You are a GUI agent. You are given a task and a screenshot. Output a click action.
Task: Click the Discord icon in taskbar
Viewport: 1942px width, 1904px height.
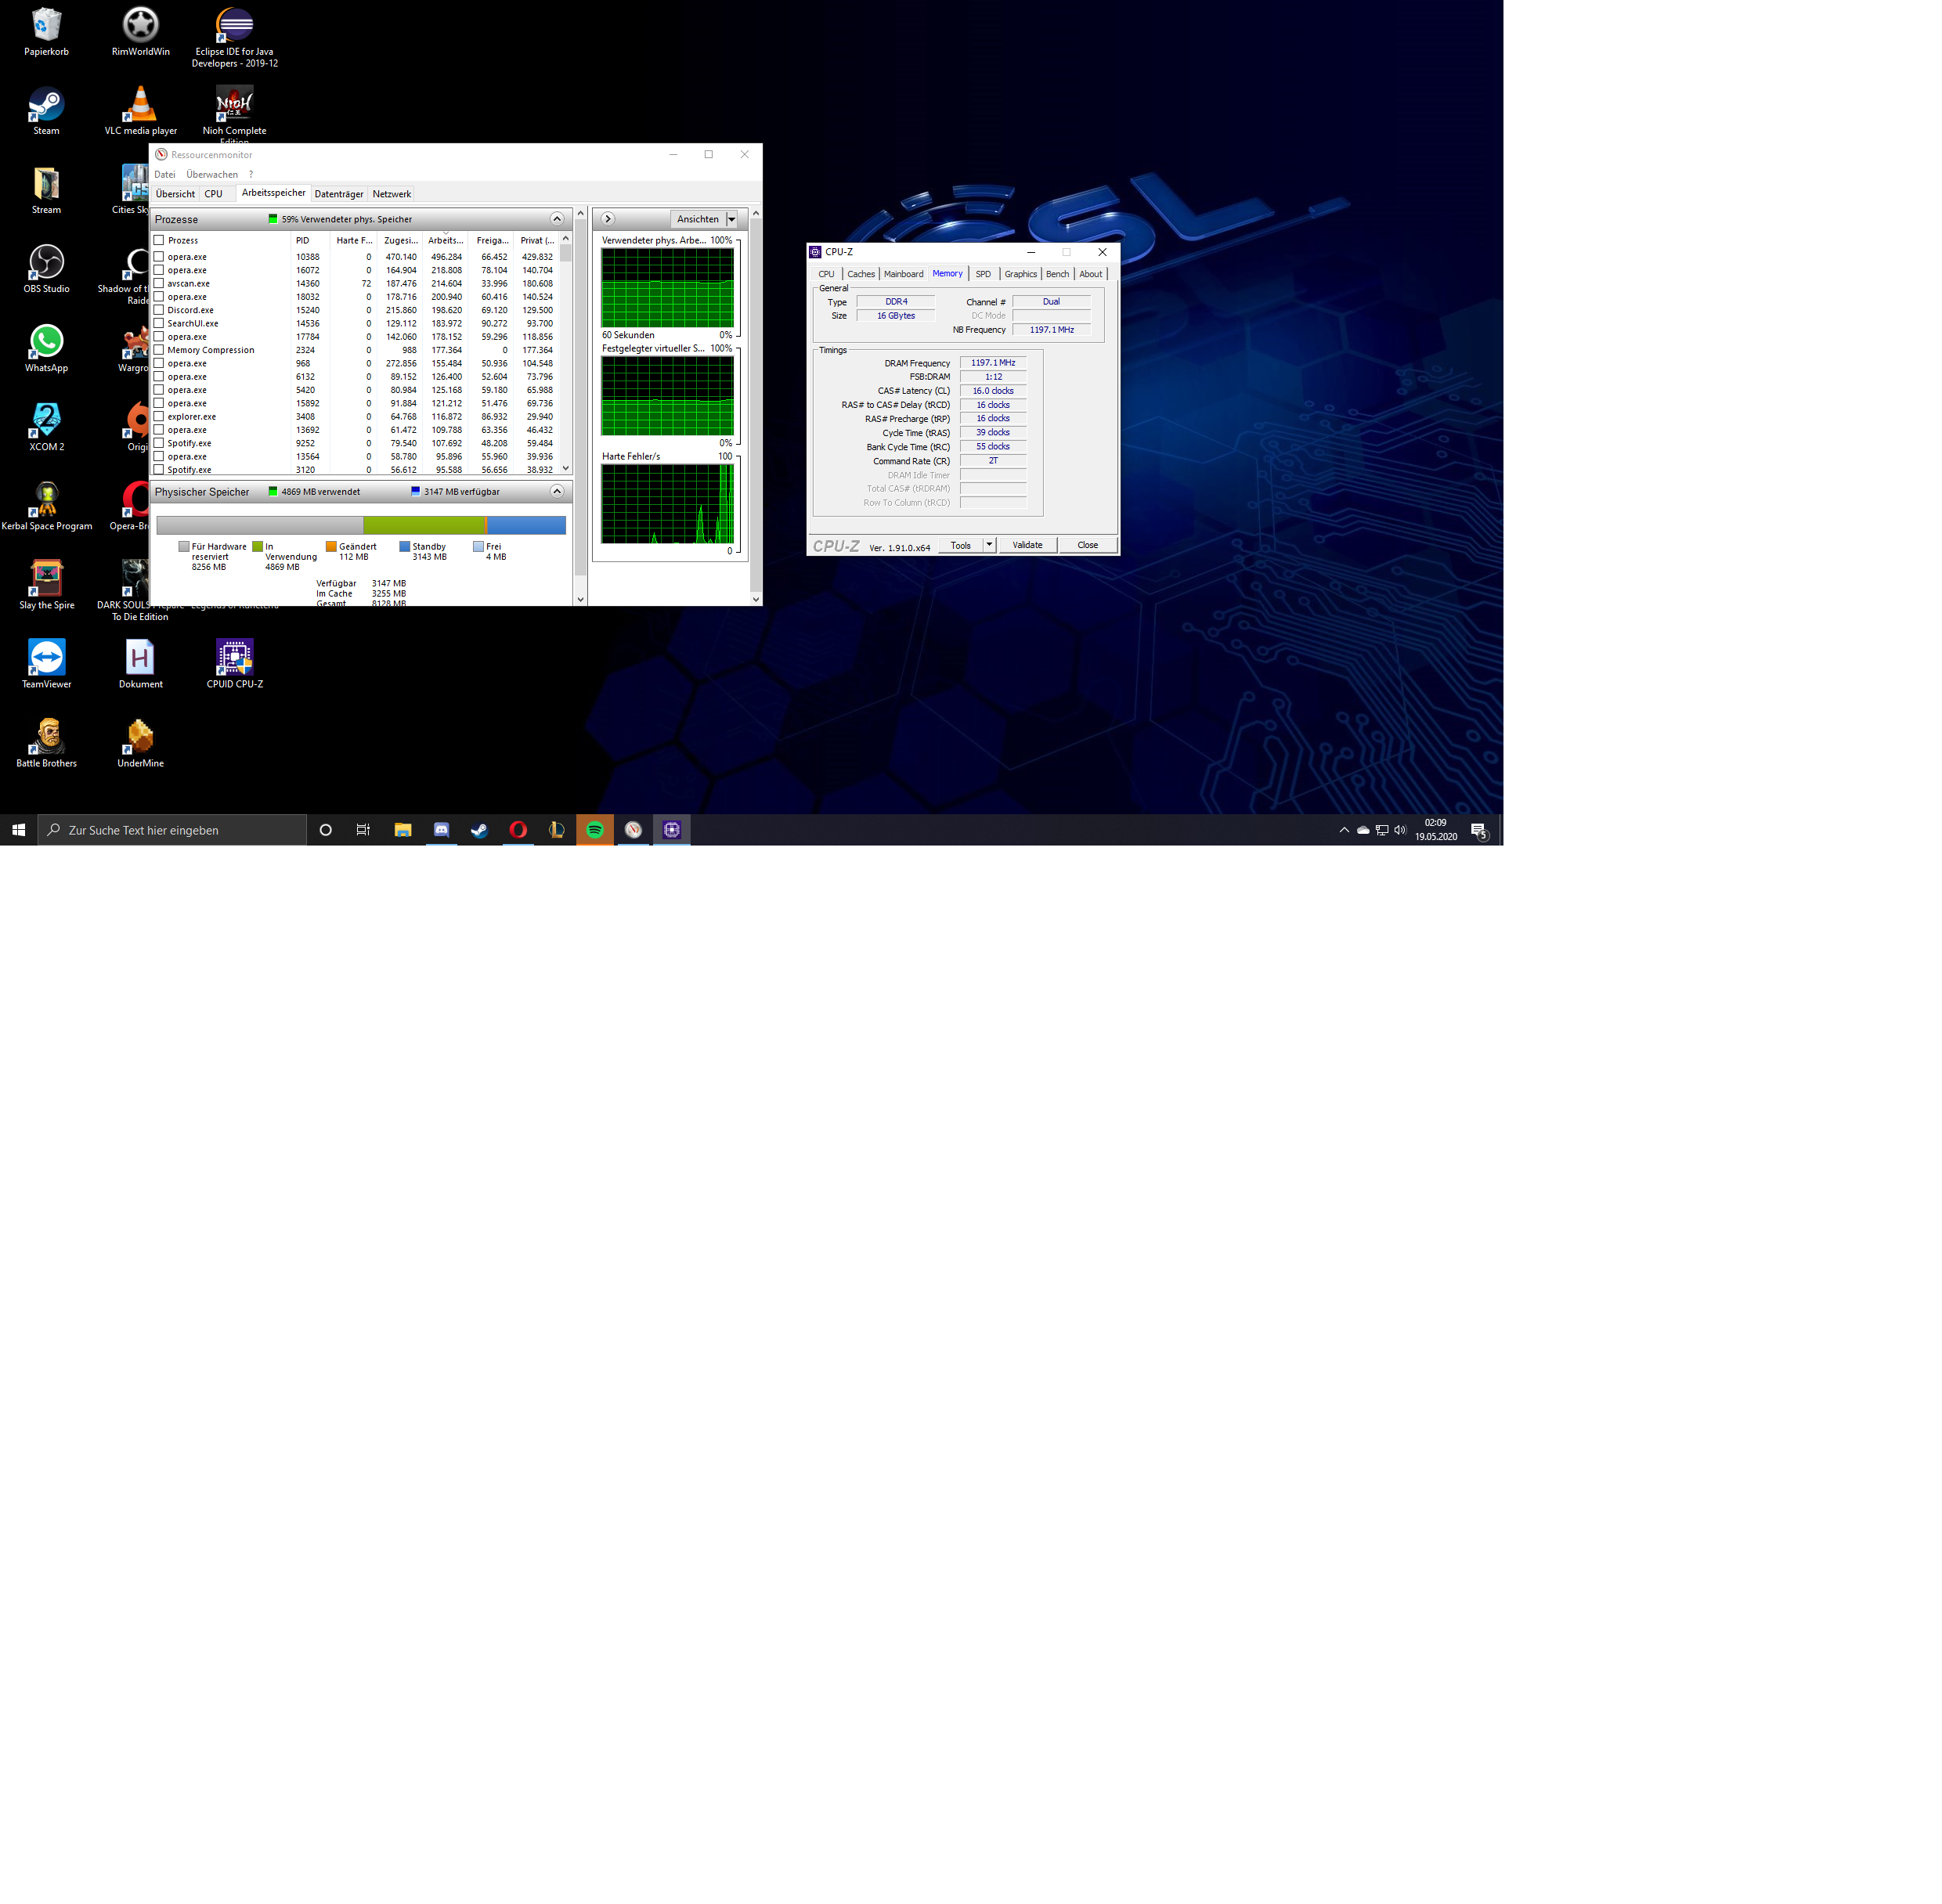click(441, 830)
